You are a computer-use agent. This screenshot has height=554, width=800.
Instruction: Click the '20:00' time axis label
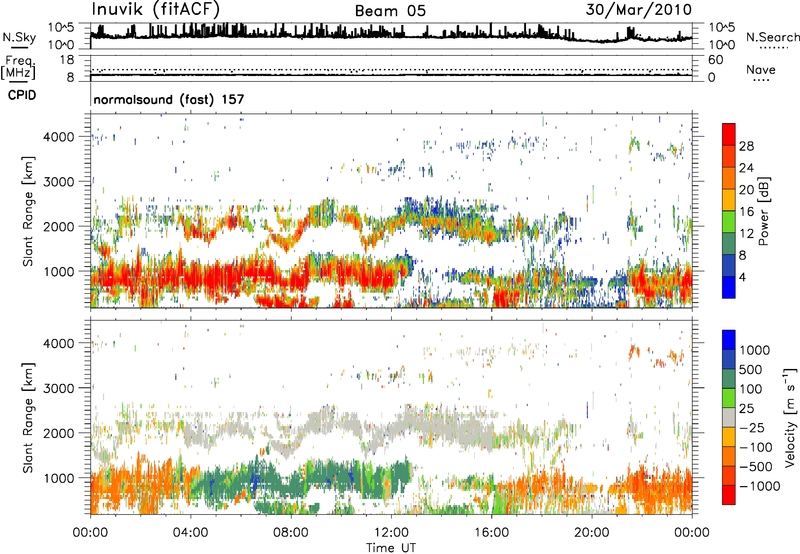(x=592, y=533)
